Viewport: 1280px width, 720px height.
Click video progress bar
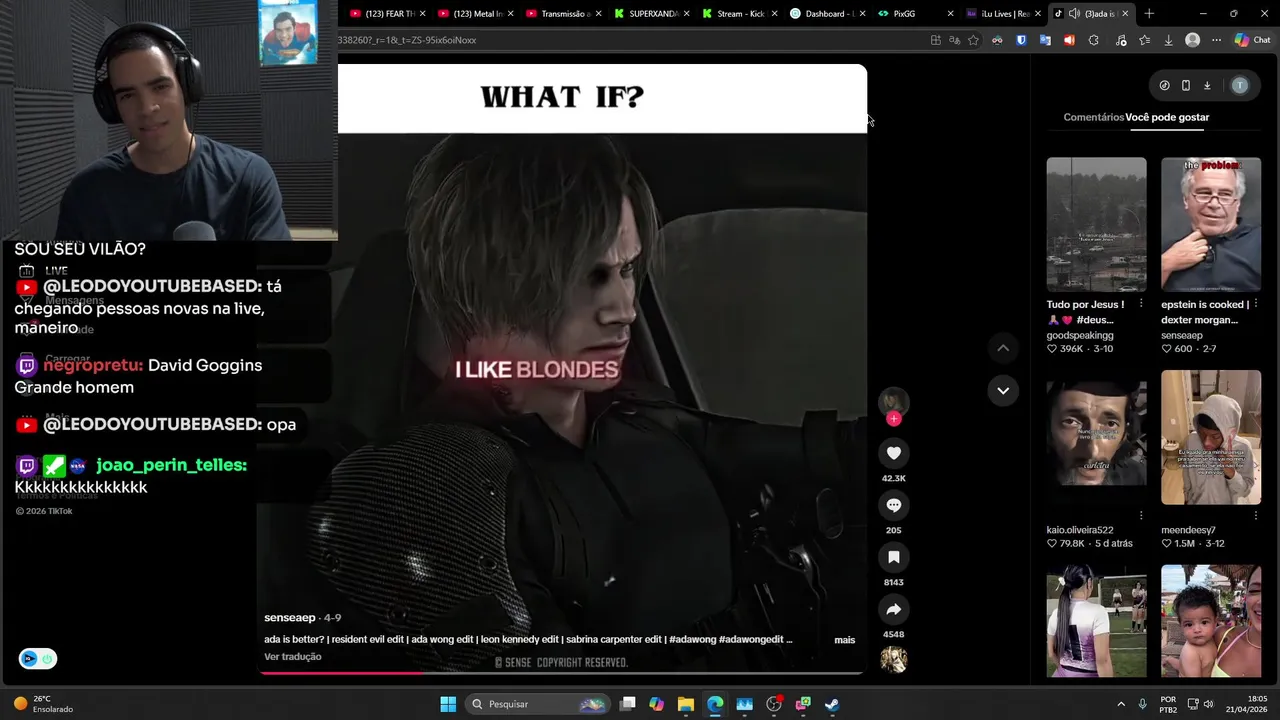tap(562, 673)
